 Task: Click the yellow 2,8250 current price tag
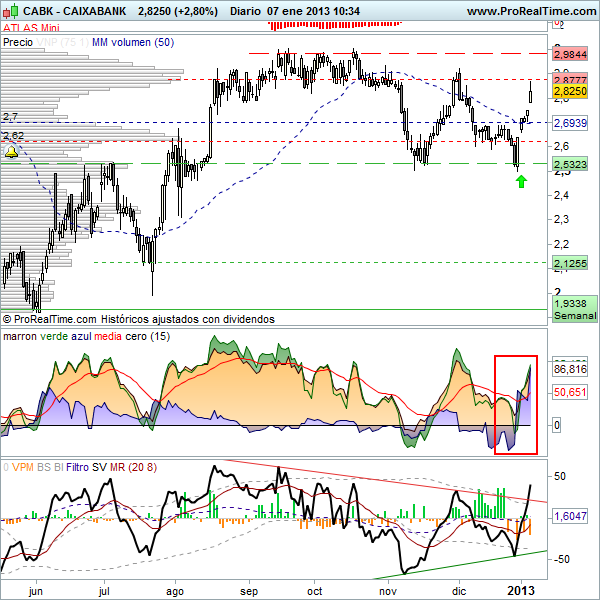point(570,91)
